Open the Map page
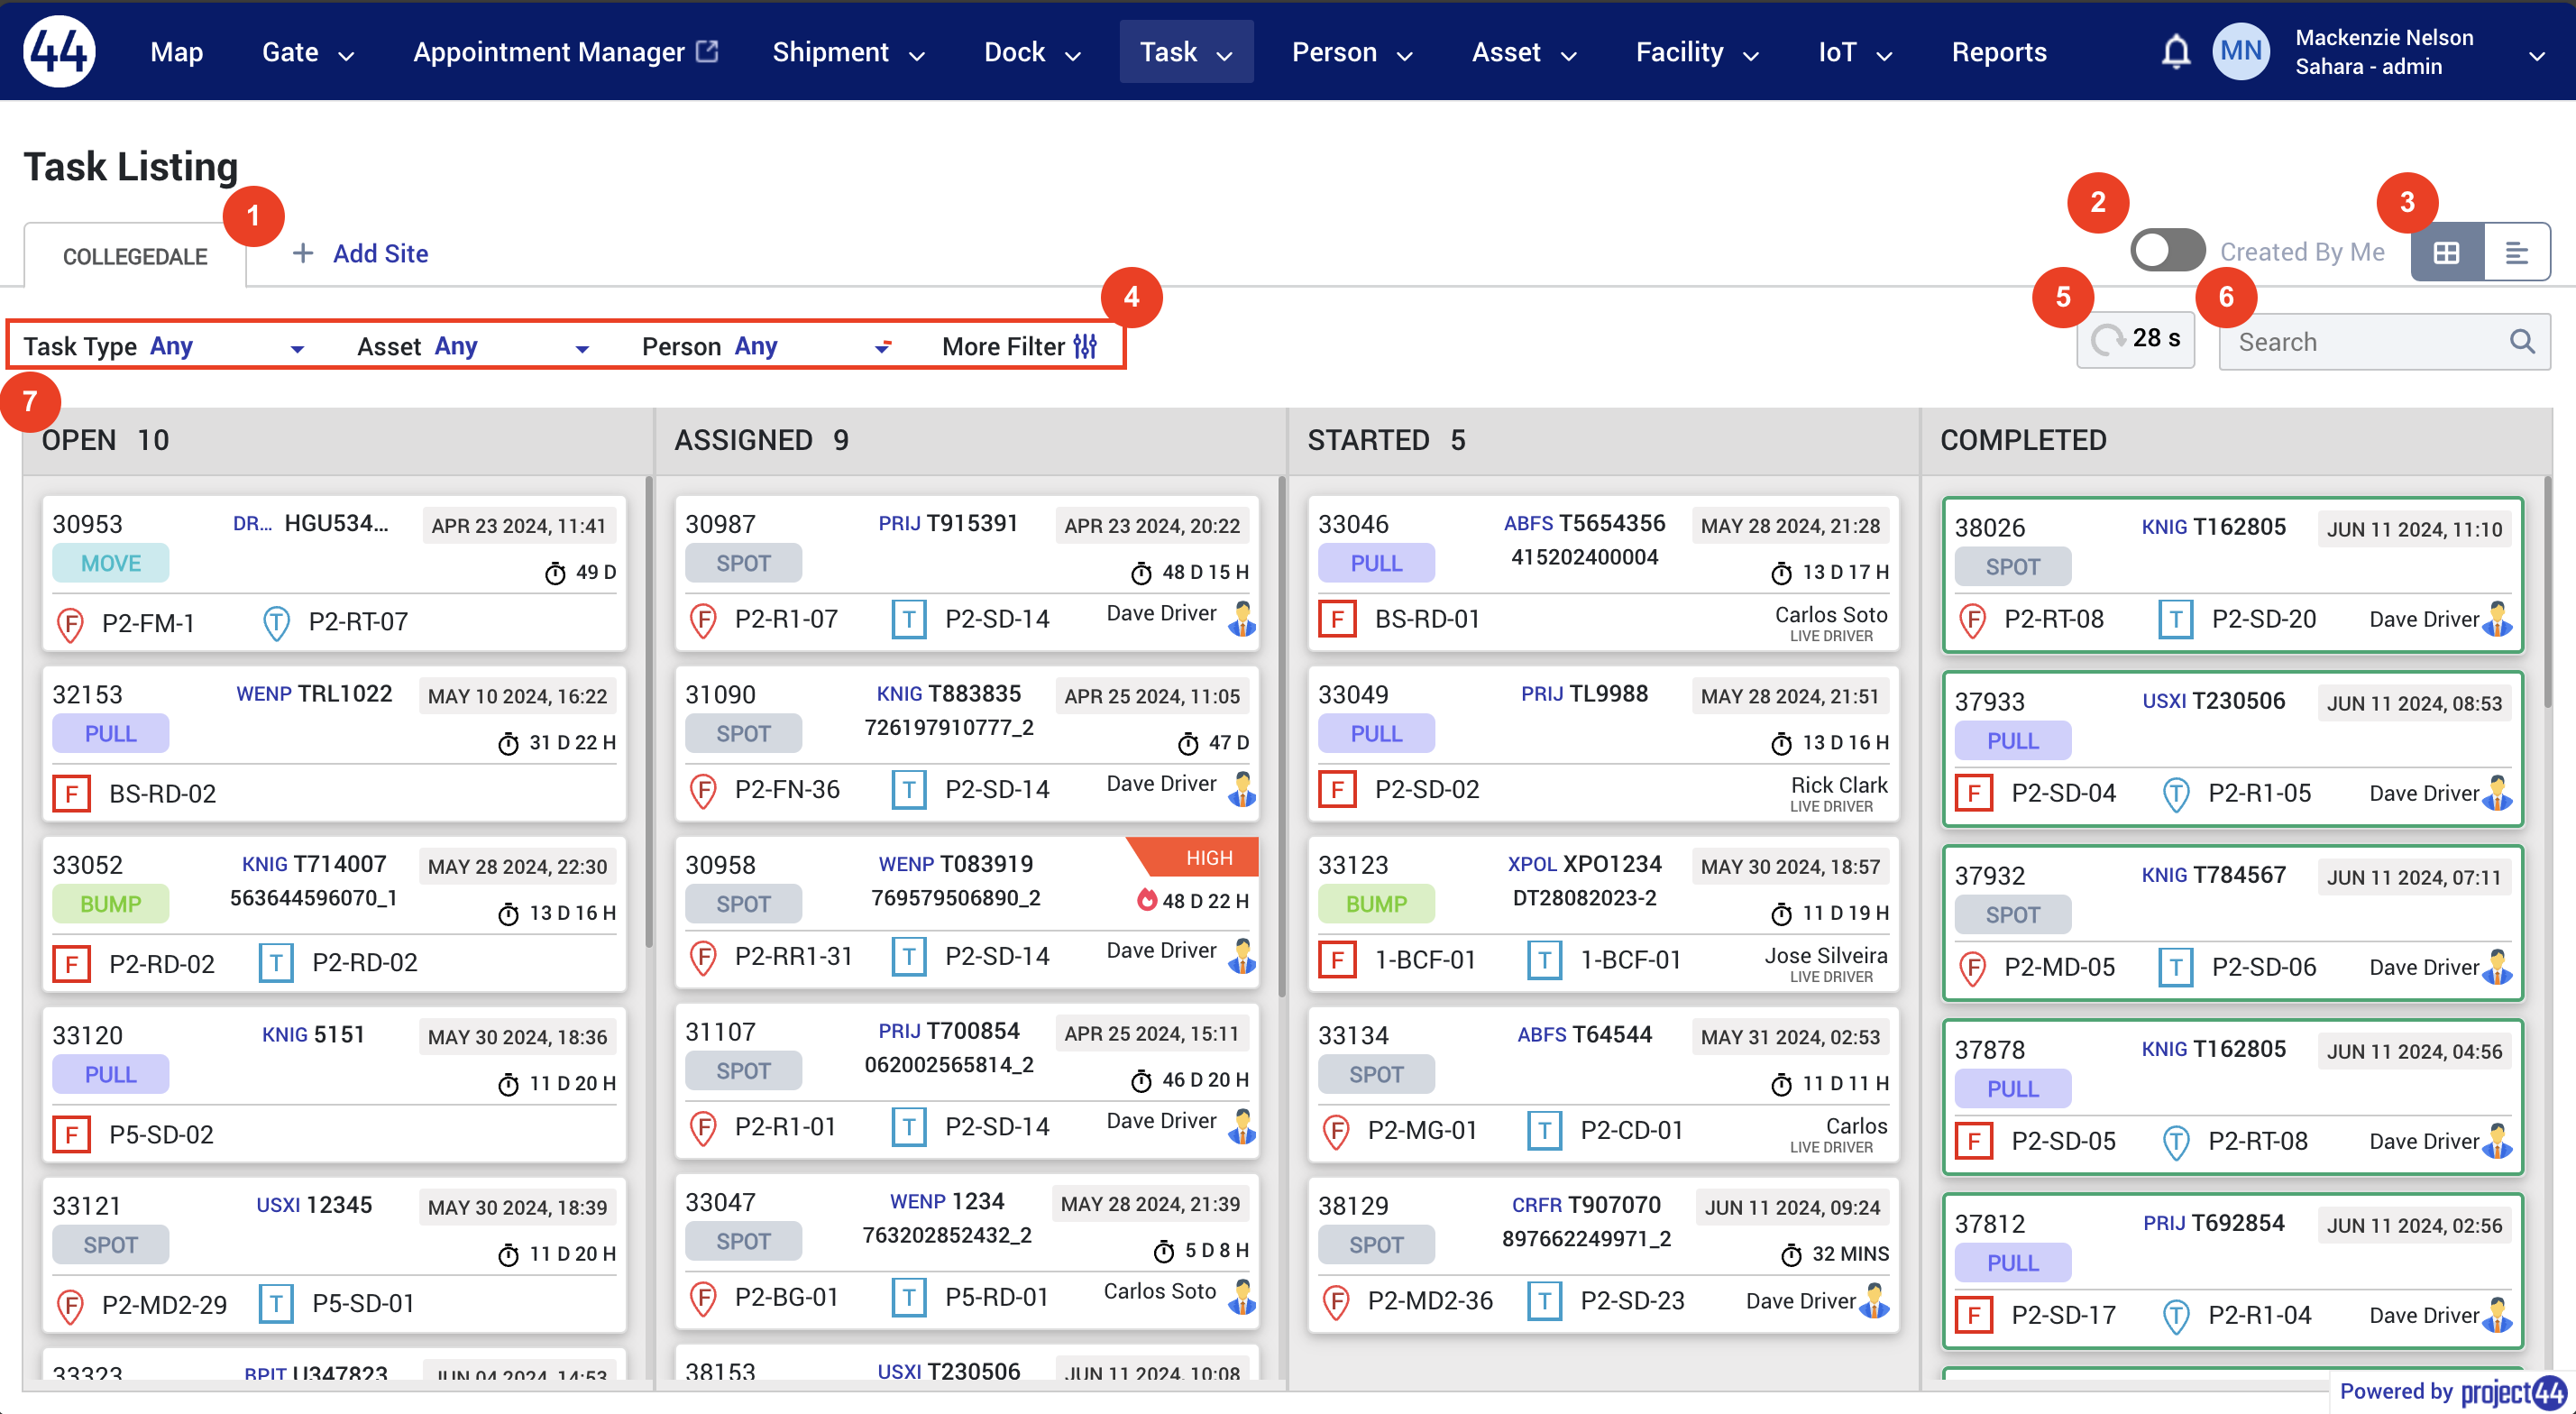2576x1414 pixels. point(176,52)
